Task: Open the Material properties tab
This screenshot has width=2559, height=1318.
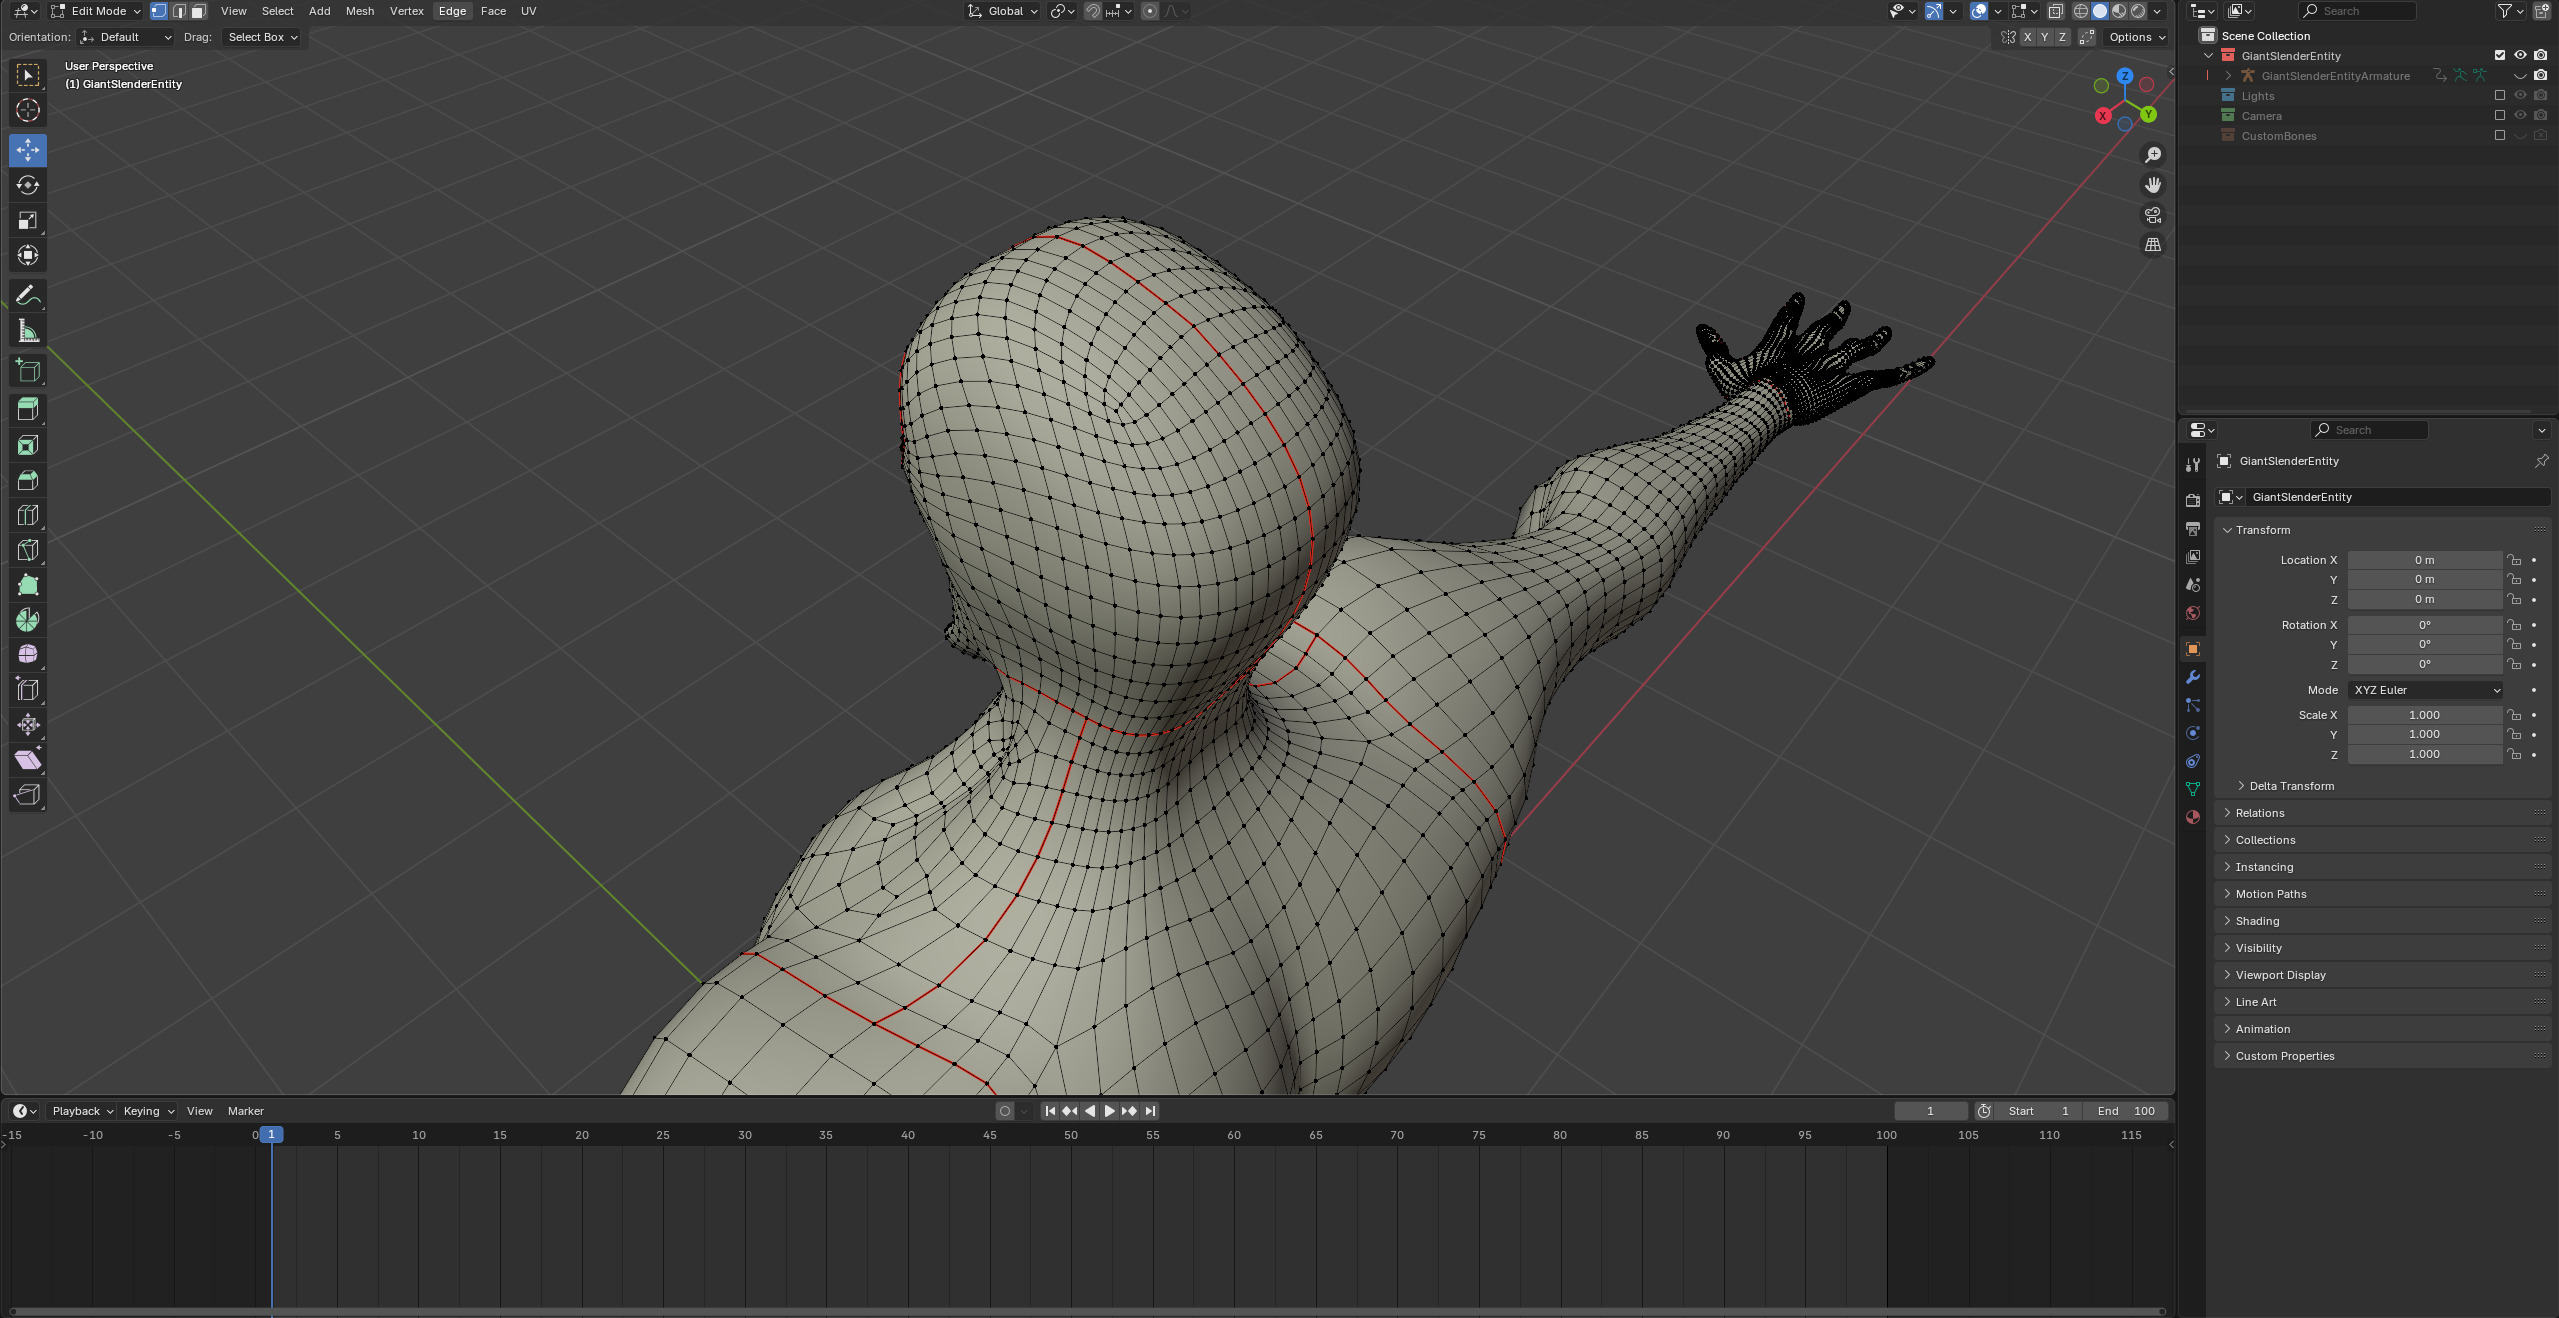Action: coord(2193,817)
